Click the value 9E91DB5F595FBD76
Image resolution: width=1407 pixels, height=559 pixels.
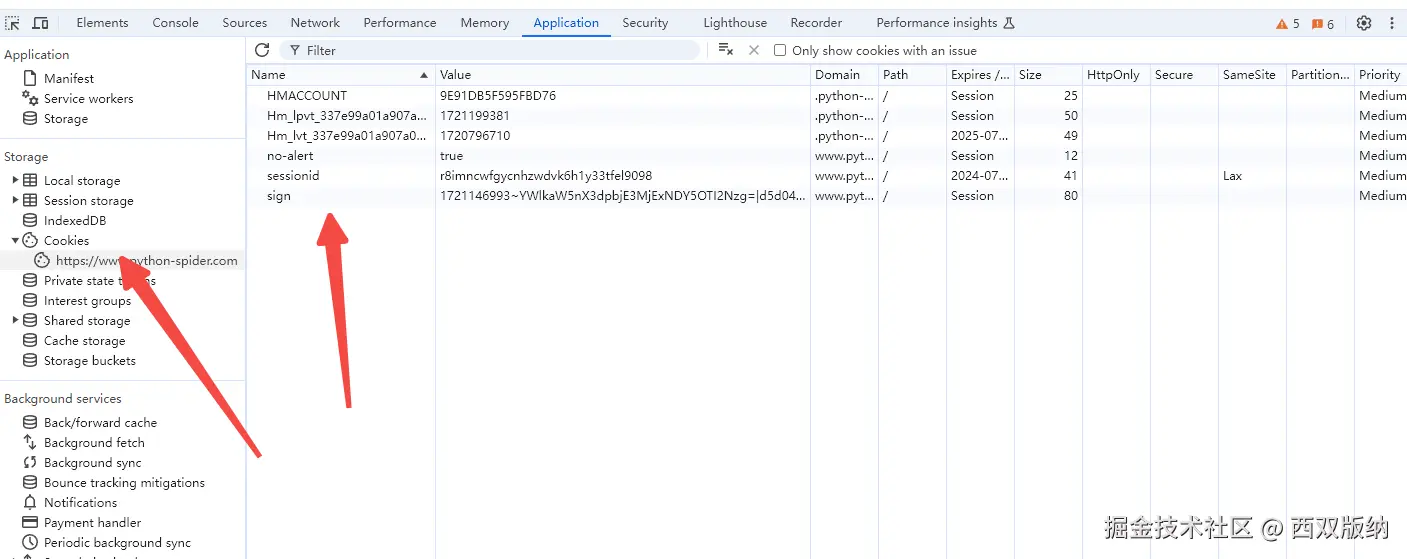(x=498, y=96)
